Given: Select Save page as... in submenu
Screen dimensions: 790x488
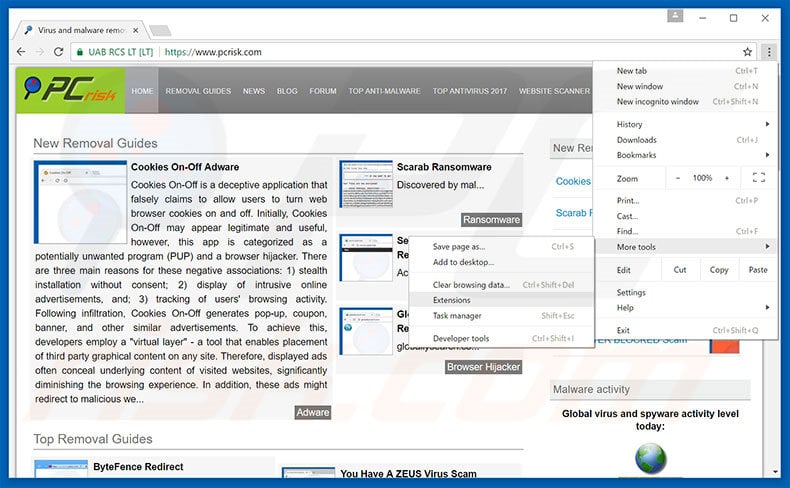Looking at the screenshot, I should (x=501, y=246).
